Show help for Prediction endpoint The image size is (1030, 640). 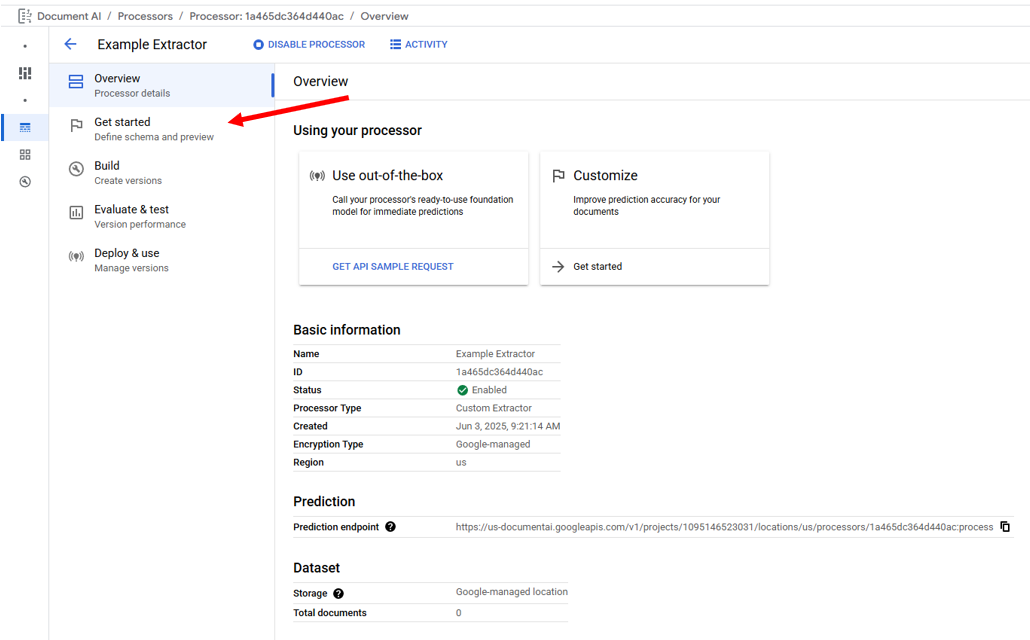click(390, 527)
